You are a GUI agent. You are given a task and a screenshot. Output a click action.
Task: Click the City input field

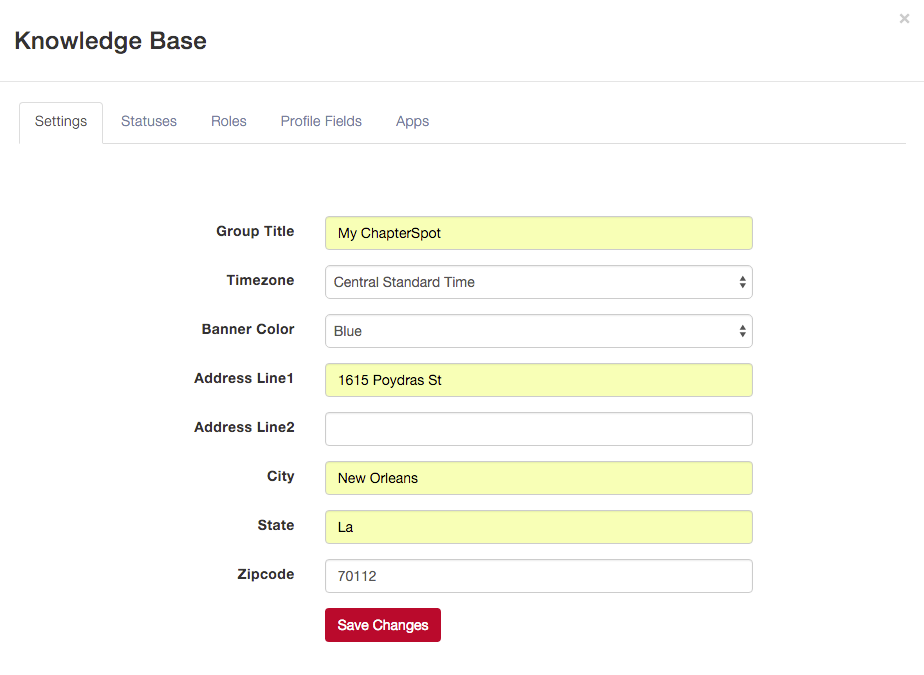tap(539, 478)
